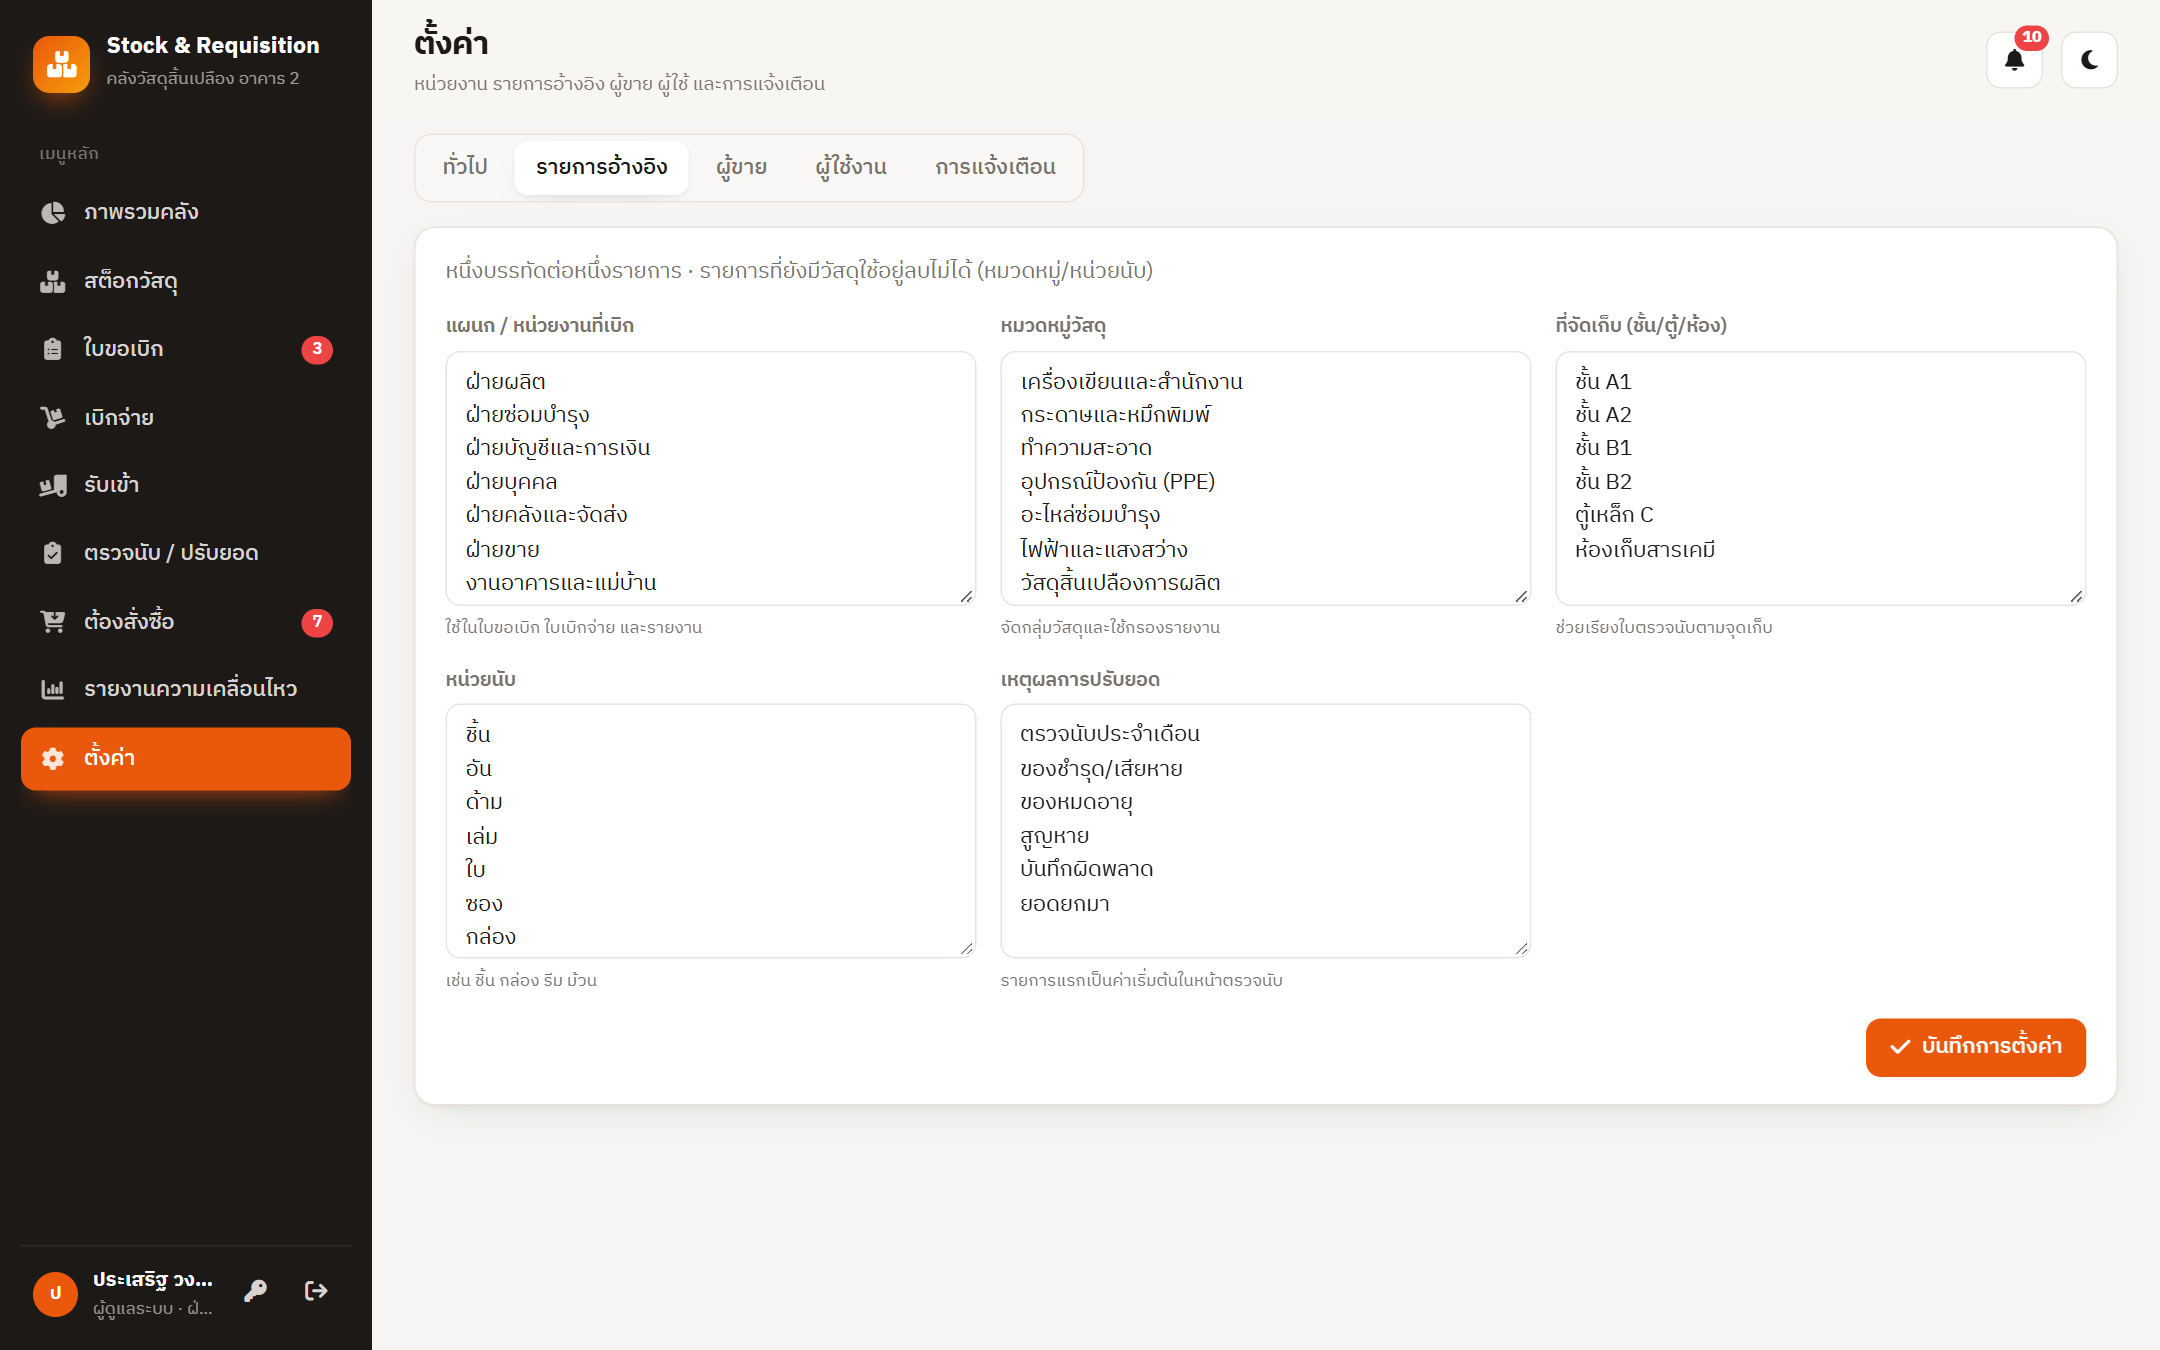Click in แผนก / หน่วยงานที่เบิก textarea
Viewport: 2160px width, 1350px height.
pos(710,478)
